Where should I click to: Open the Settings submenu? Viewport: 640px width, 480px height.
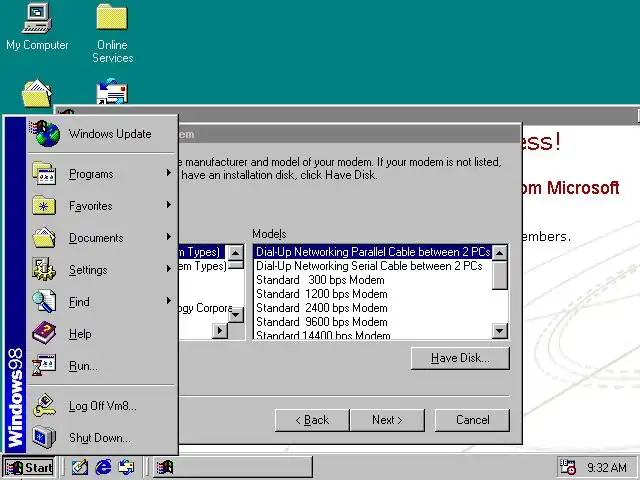click(102, 269)
